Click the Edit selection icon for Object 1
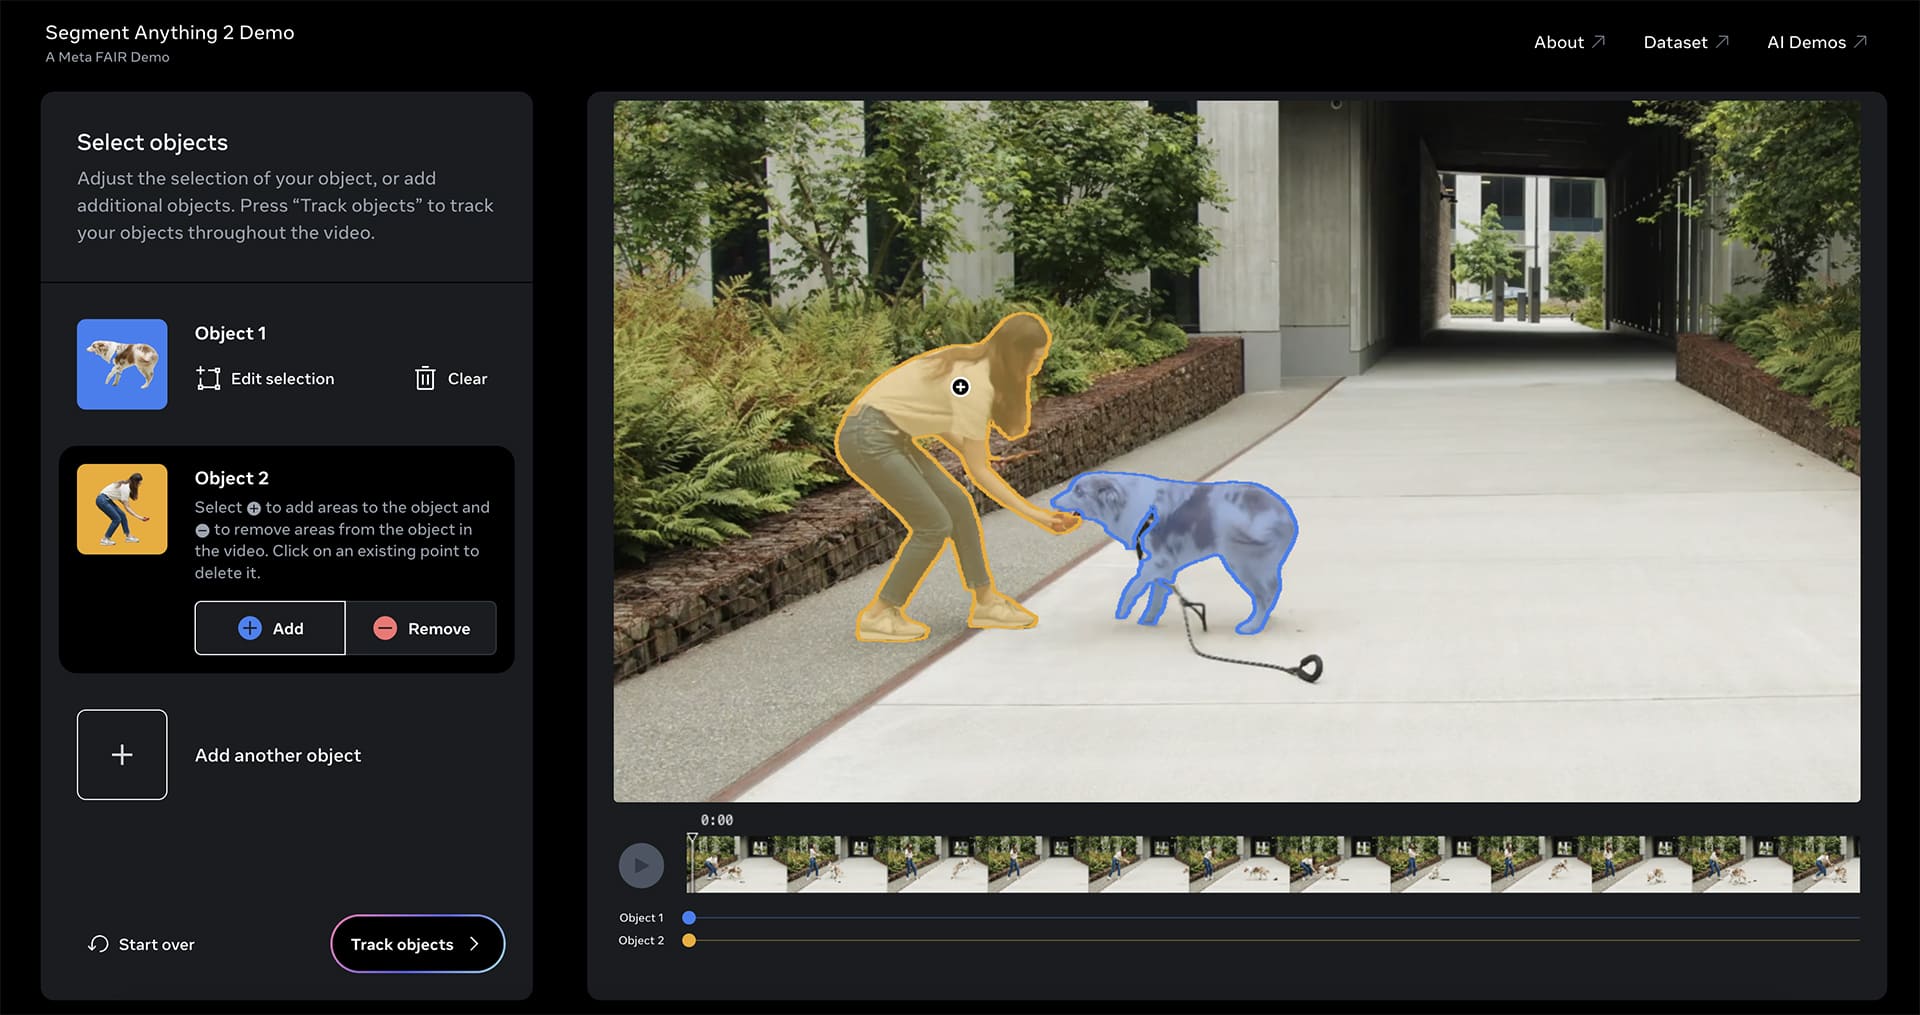 [x=208, y=379]
